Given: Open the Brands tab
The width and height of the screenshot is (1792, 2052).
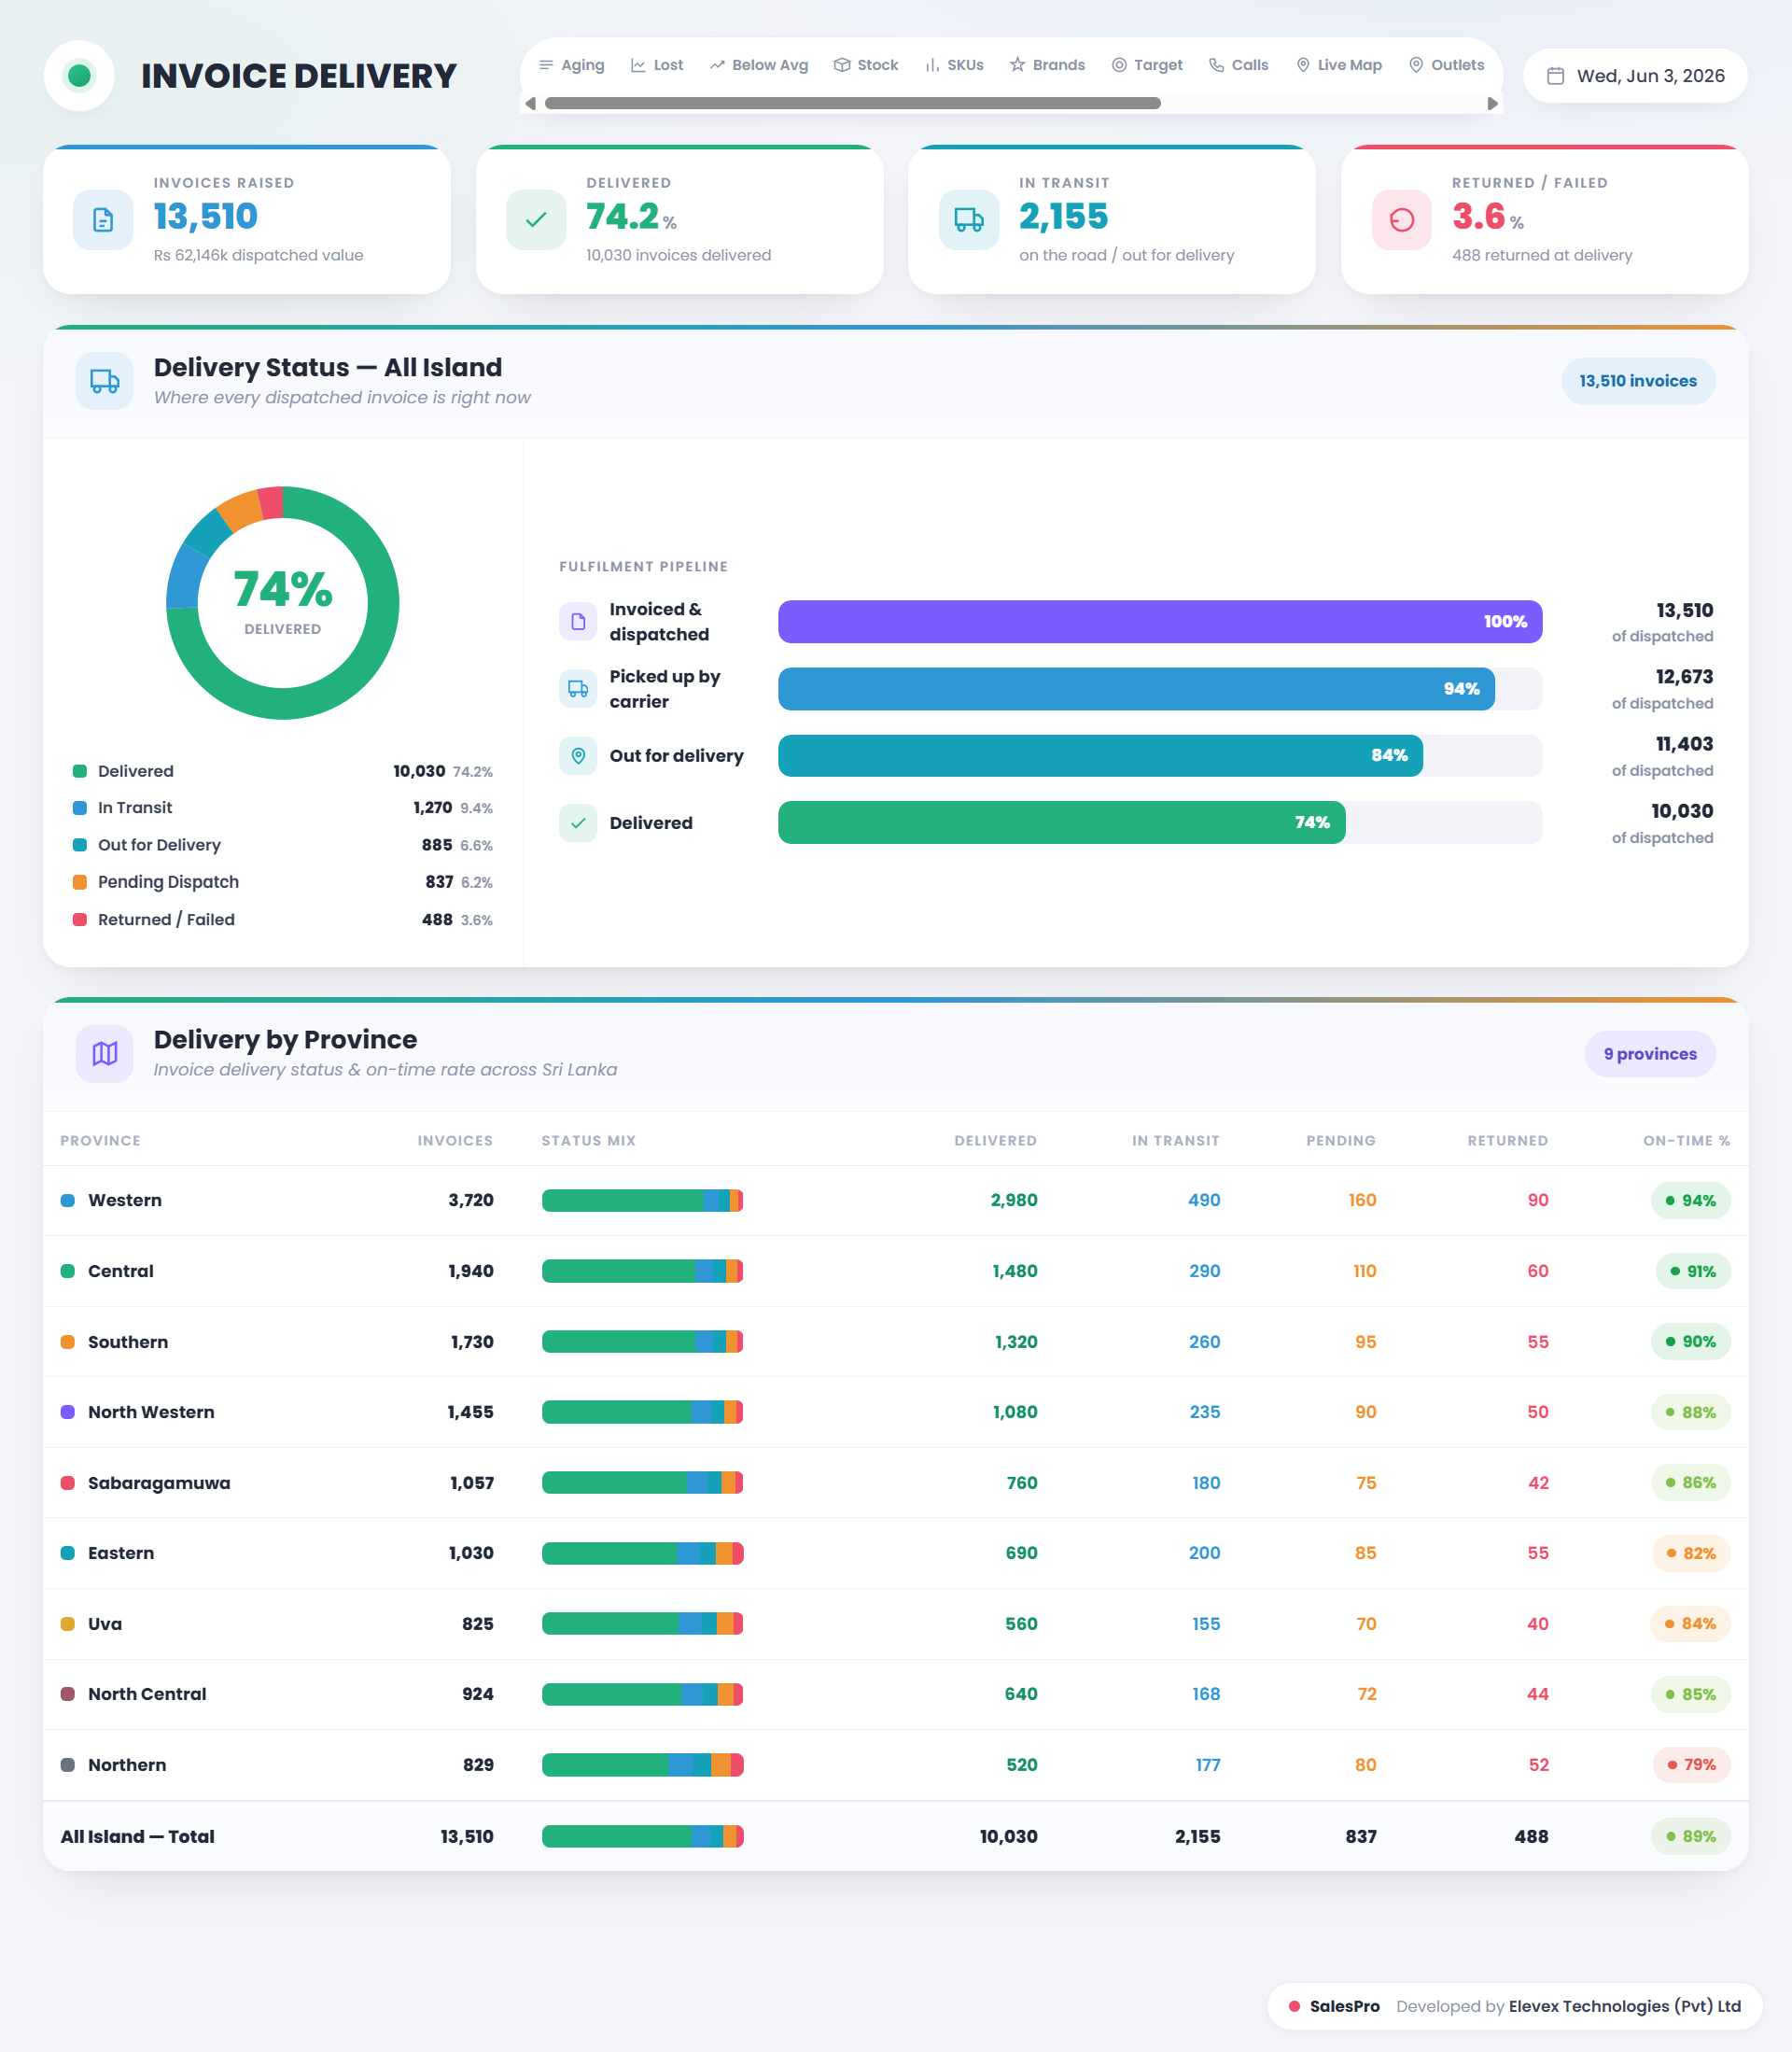Looking at the screenshot, I should click(x=1047, y=65).
